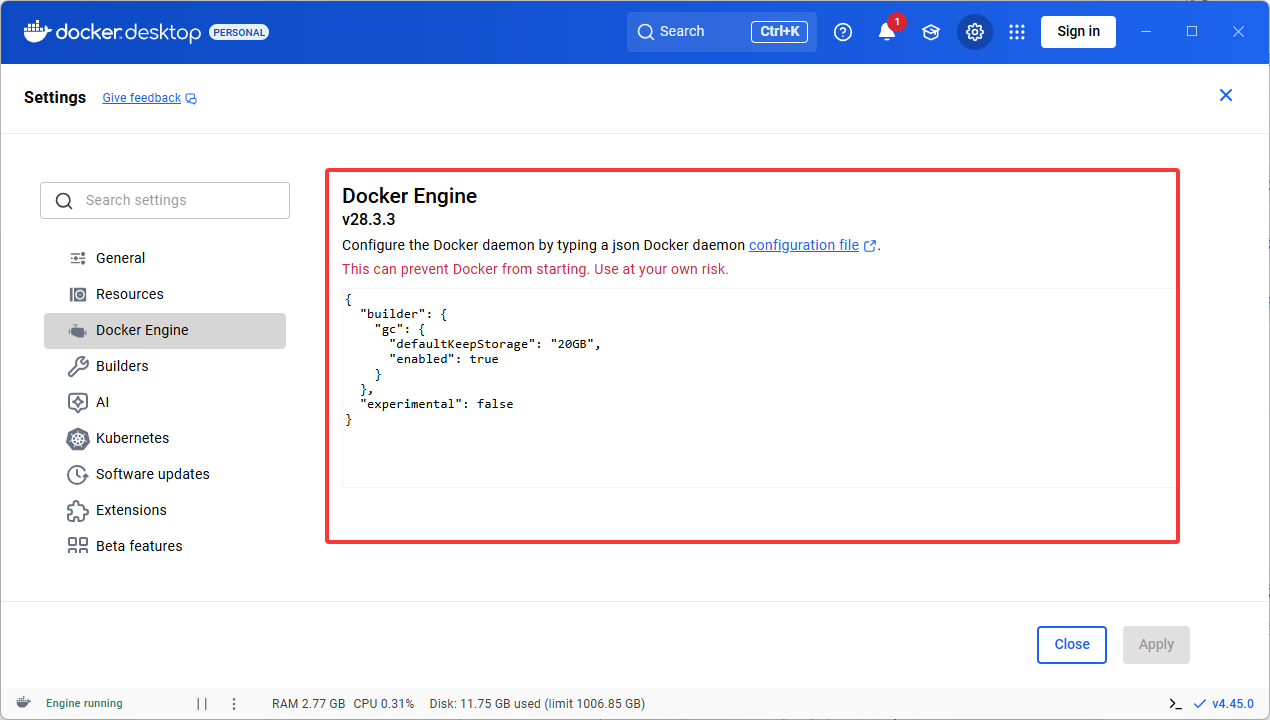Viewport: 1270px width, 720px height.
Task: Click the Ctrl+K shortcut badge
Action: (779, 32)
